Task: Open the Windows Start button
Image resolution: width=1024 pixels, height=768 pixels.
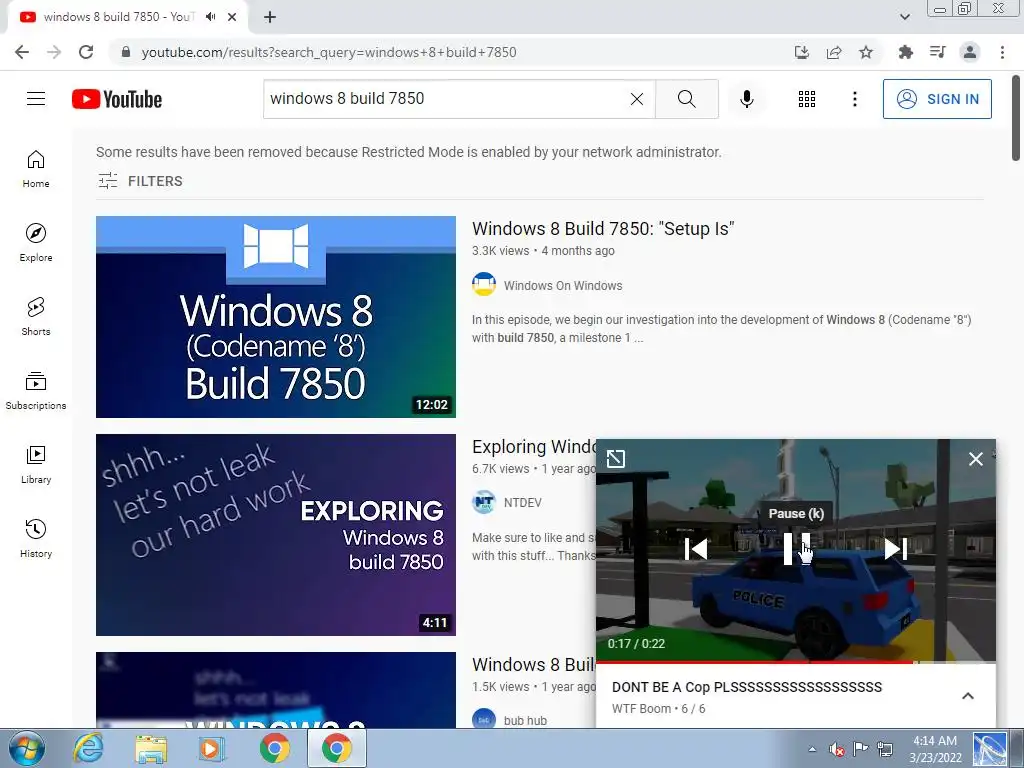Action: (26, 748)
